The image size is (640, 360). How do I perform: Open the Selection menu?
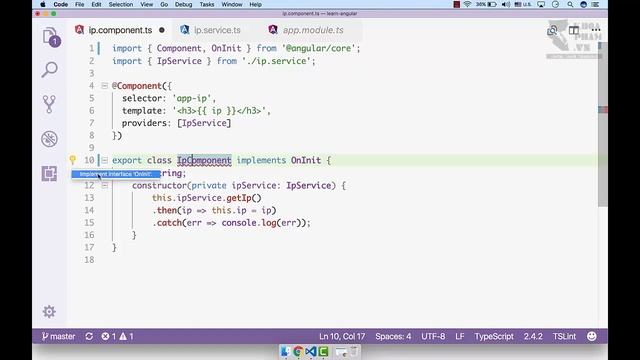[x=121, y=4]
